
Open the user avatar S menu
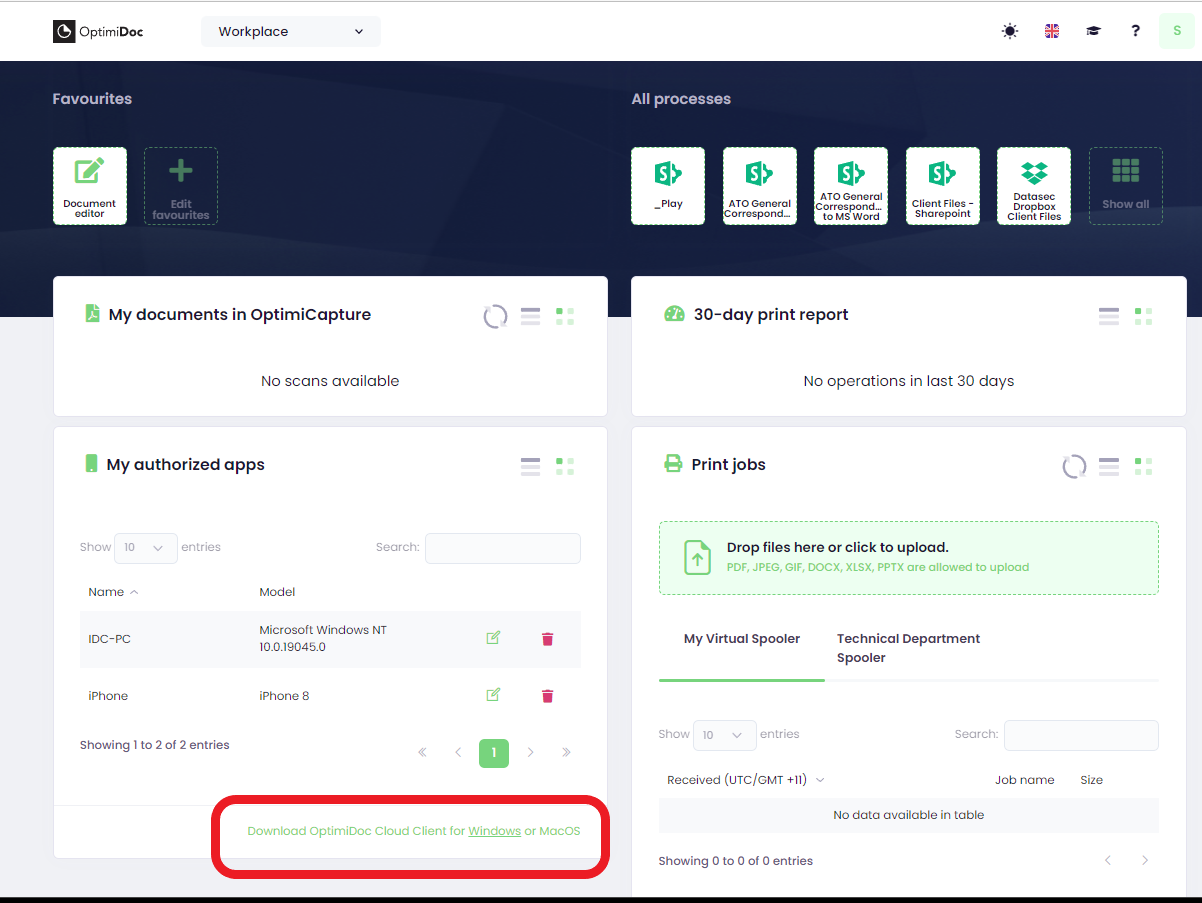pyautogui.click(x=1177, y=31)
